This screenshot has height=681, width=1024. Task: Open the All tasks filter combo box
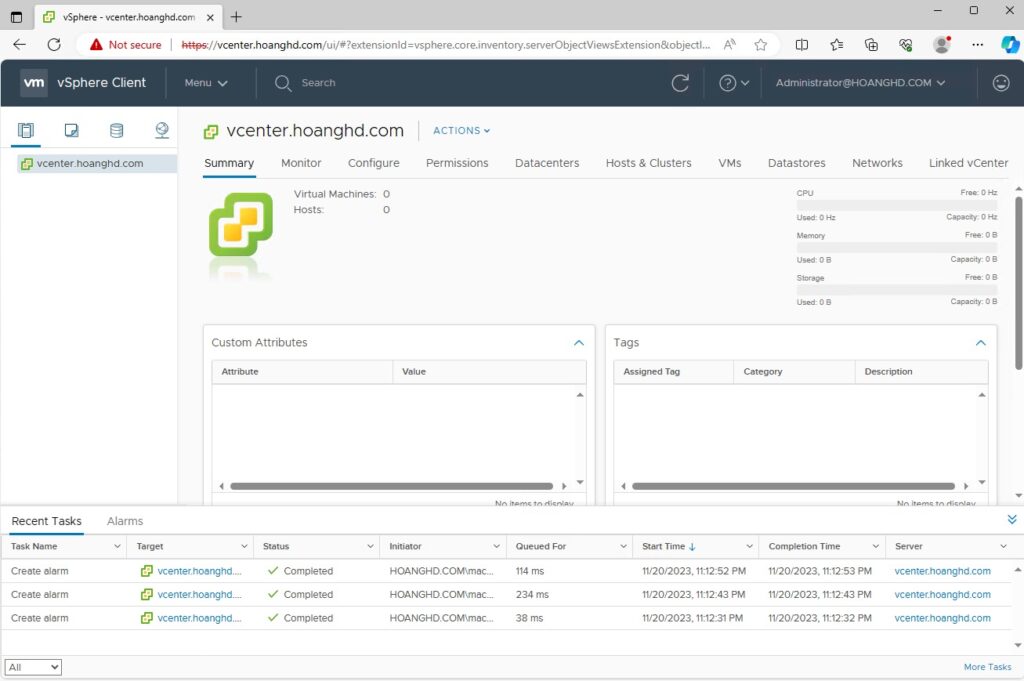point(33,667)
